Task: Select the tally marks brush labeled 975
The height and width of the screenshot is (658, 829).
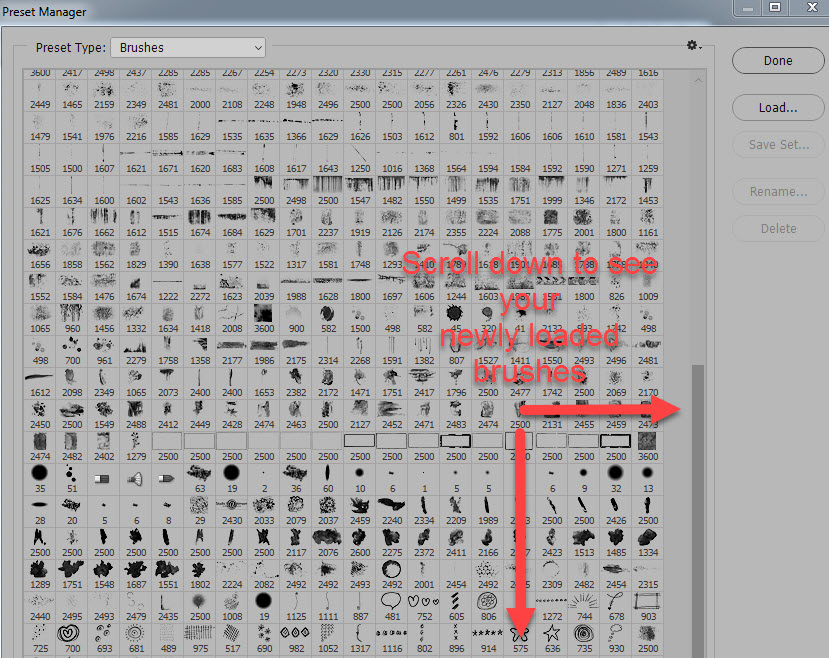Action: [x=200, y=639]
